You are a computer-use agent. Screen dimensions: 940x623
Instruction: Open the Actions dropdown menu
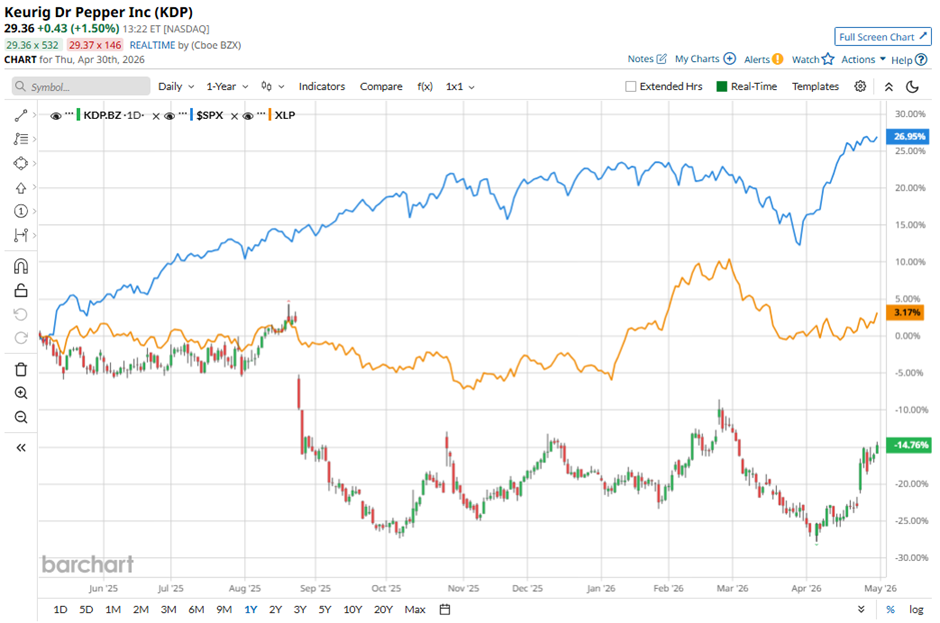click(863, 60)
